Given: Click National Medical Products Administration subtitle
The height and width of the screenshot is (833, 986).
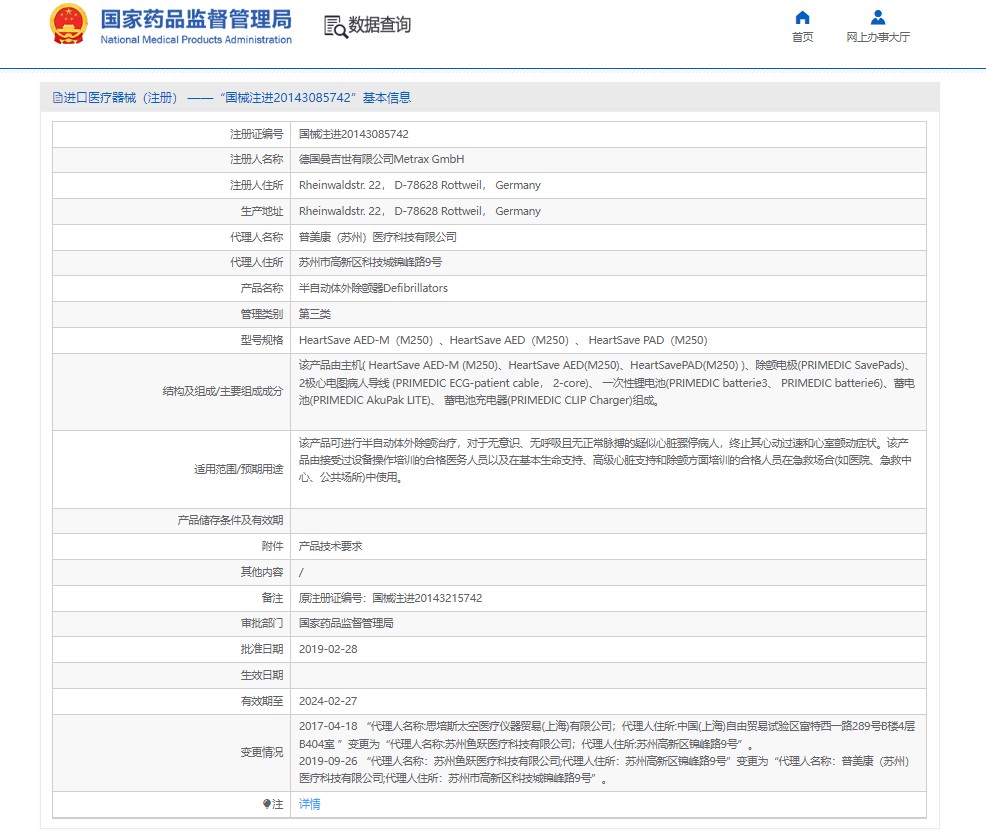Looking at the screenshot, I should click(x=196, y=40).
